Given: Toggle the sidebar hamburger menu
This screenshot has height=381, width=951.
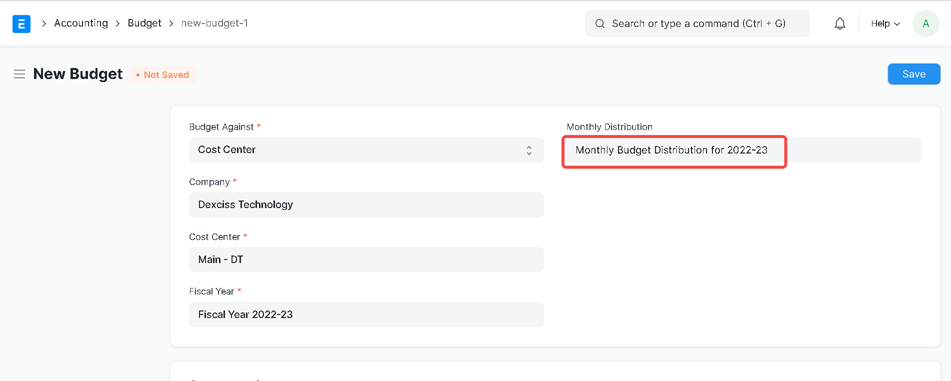Looking at the screenshot, I should [19, 75].
